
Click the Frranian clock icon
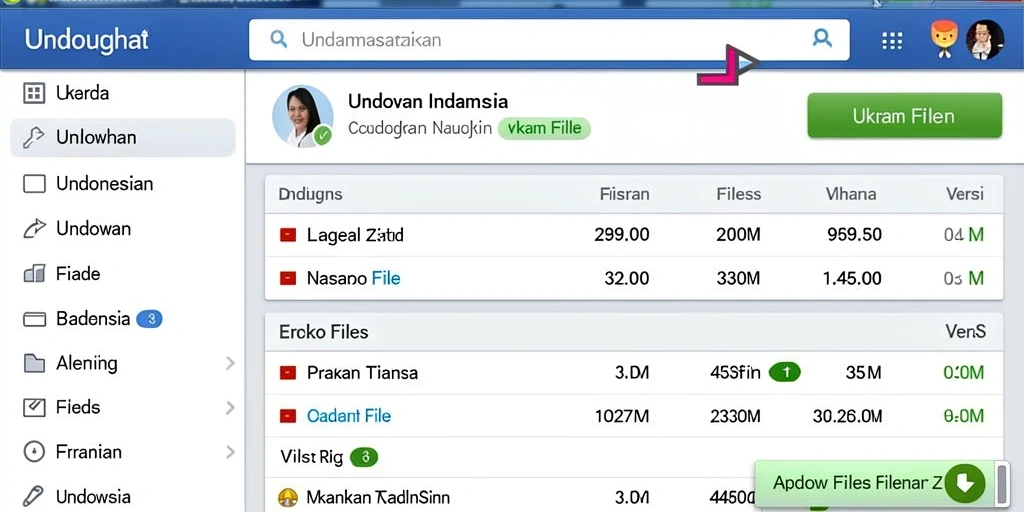pyautogui.click(x=34, y=452)
